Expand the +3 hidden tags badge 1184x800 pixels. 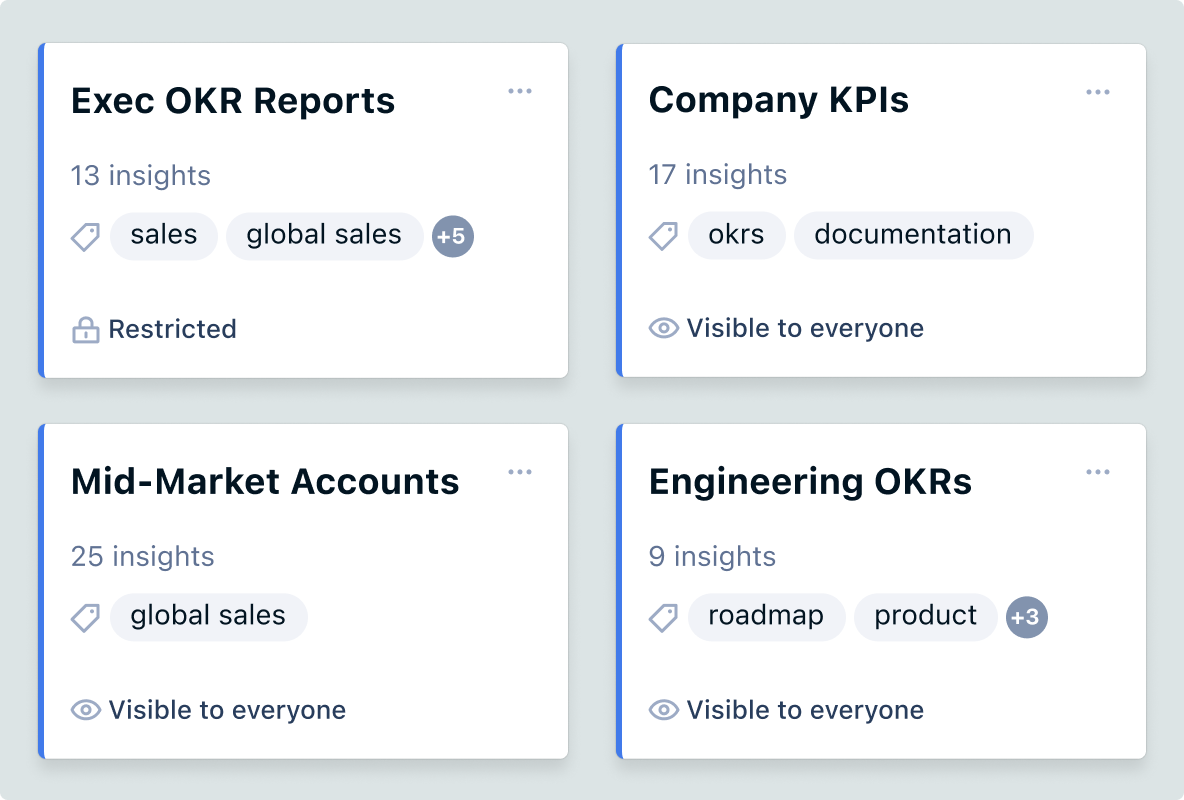tap(1026, 617)
